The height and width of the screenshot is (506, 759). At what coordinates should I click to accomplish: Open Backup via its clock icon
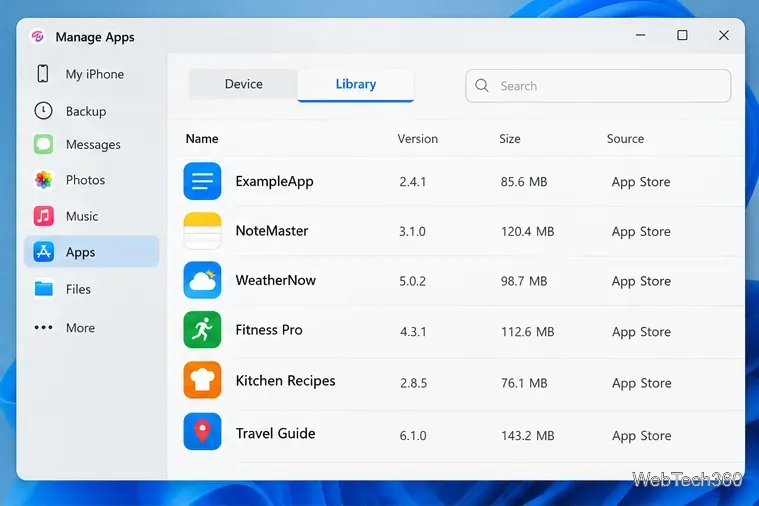[44, 111]
